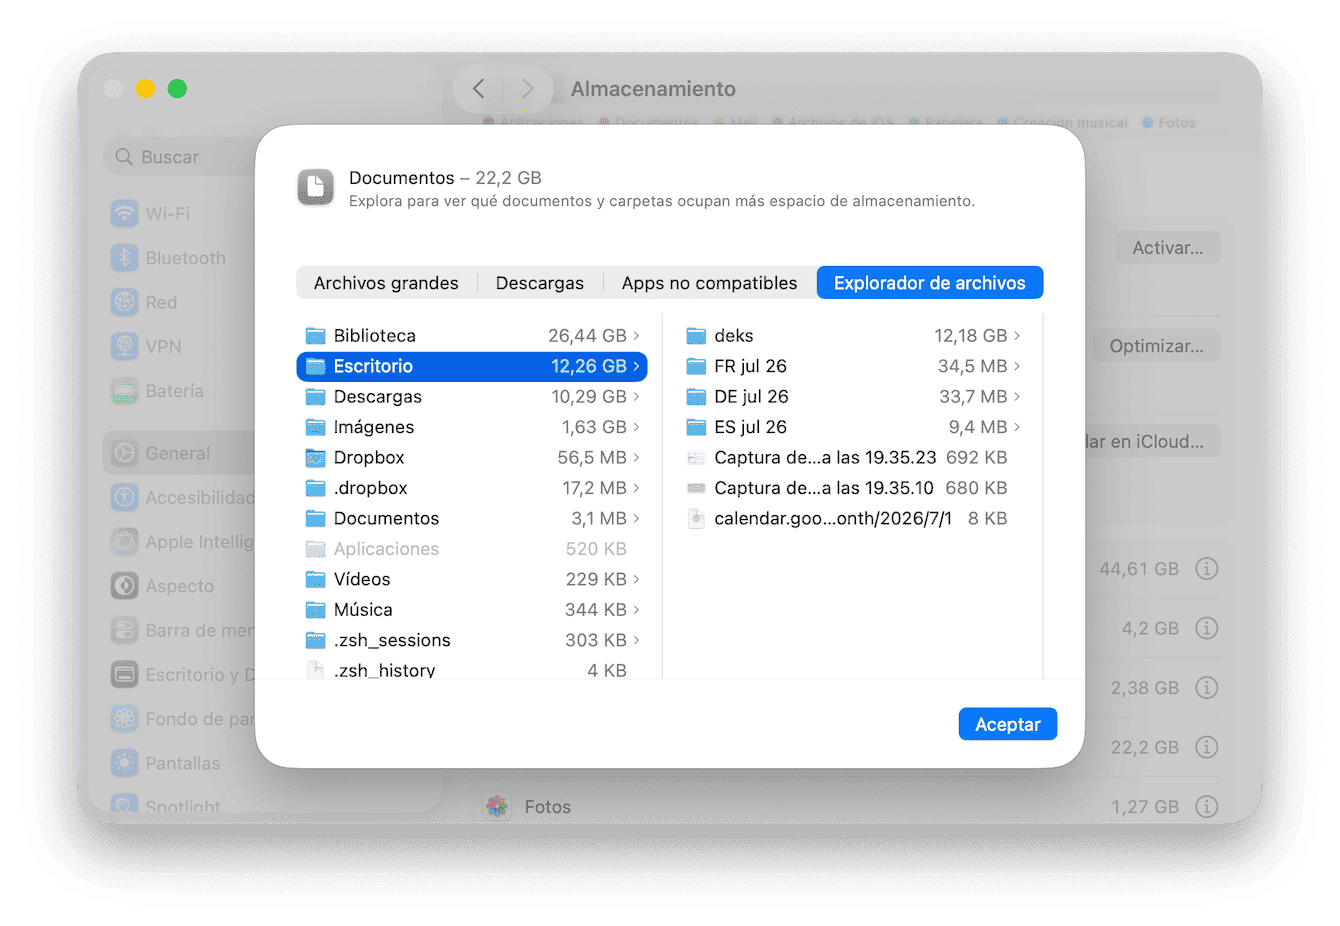This screenshot has height=926, width=1340.
Task: Click the Documentos folder icon in list
Action: point(316,519)
